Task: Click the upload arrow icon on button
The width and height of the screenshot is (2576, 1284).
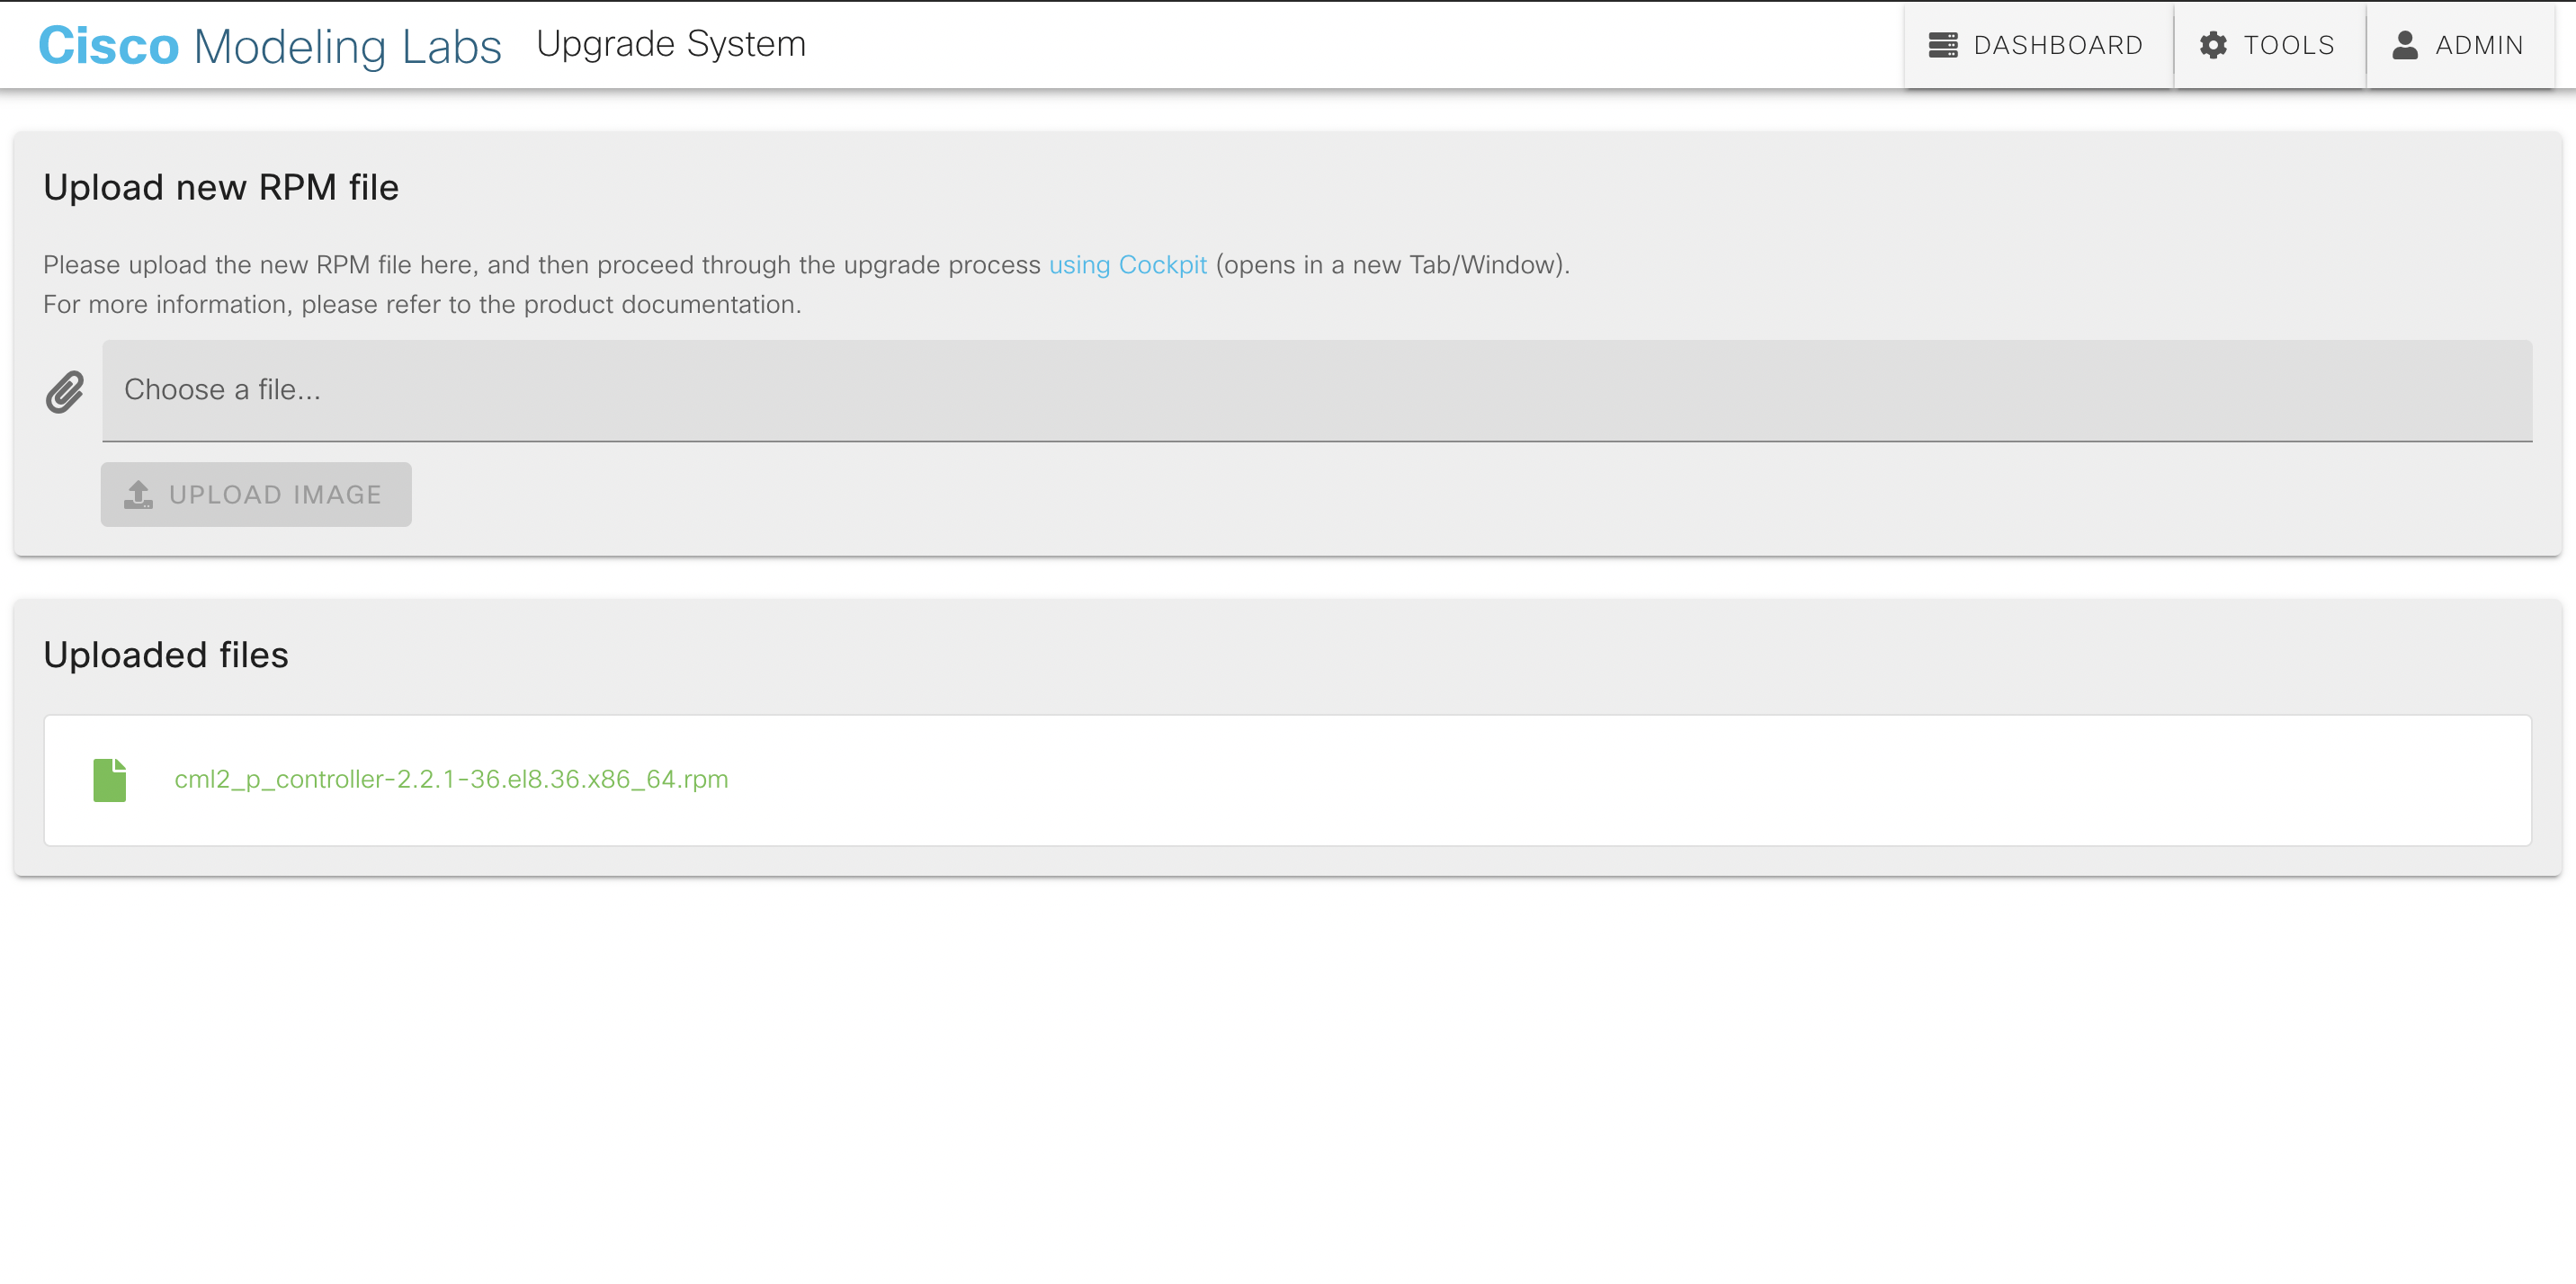Action: click(x=138, y=494)
